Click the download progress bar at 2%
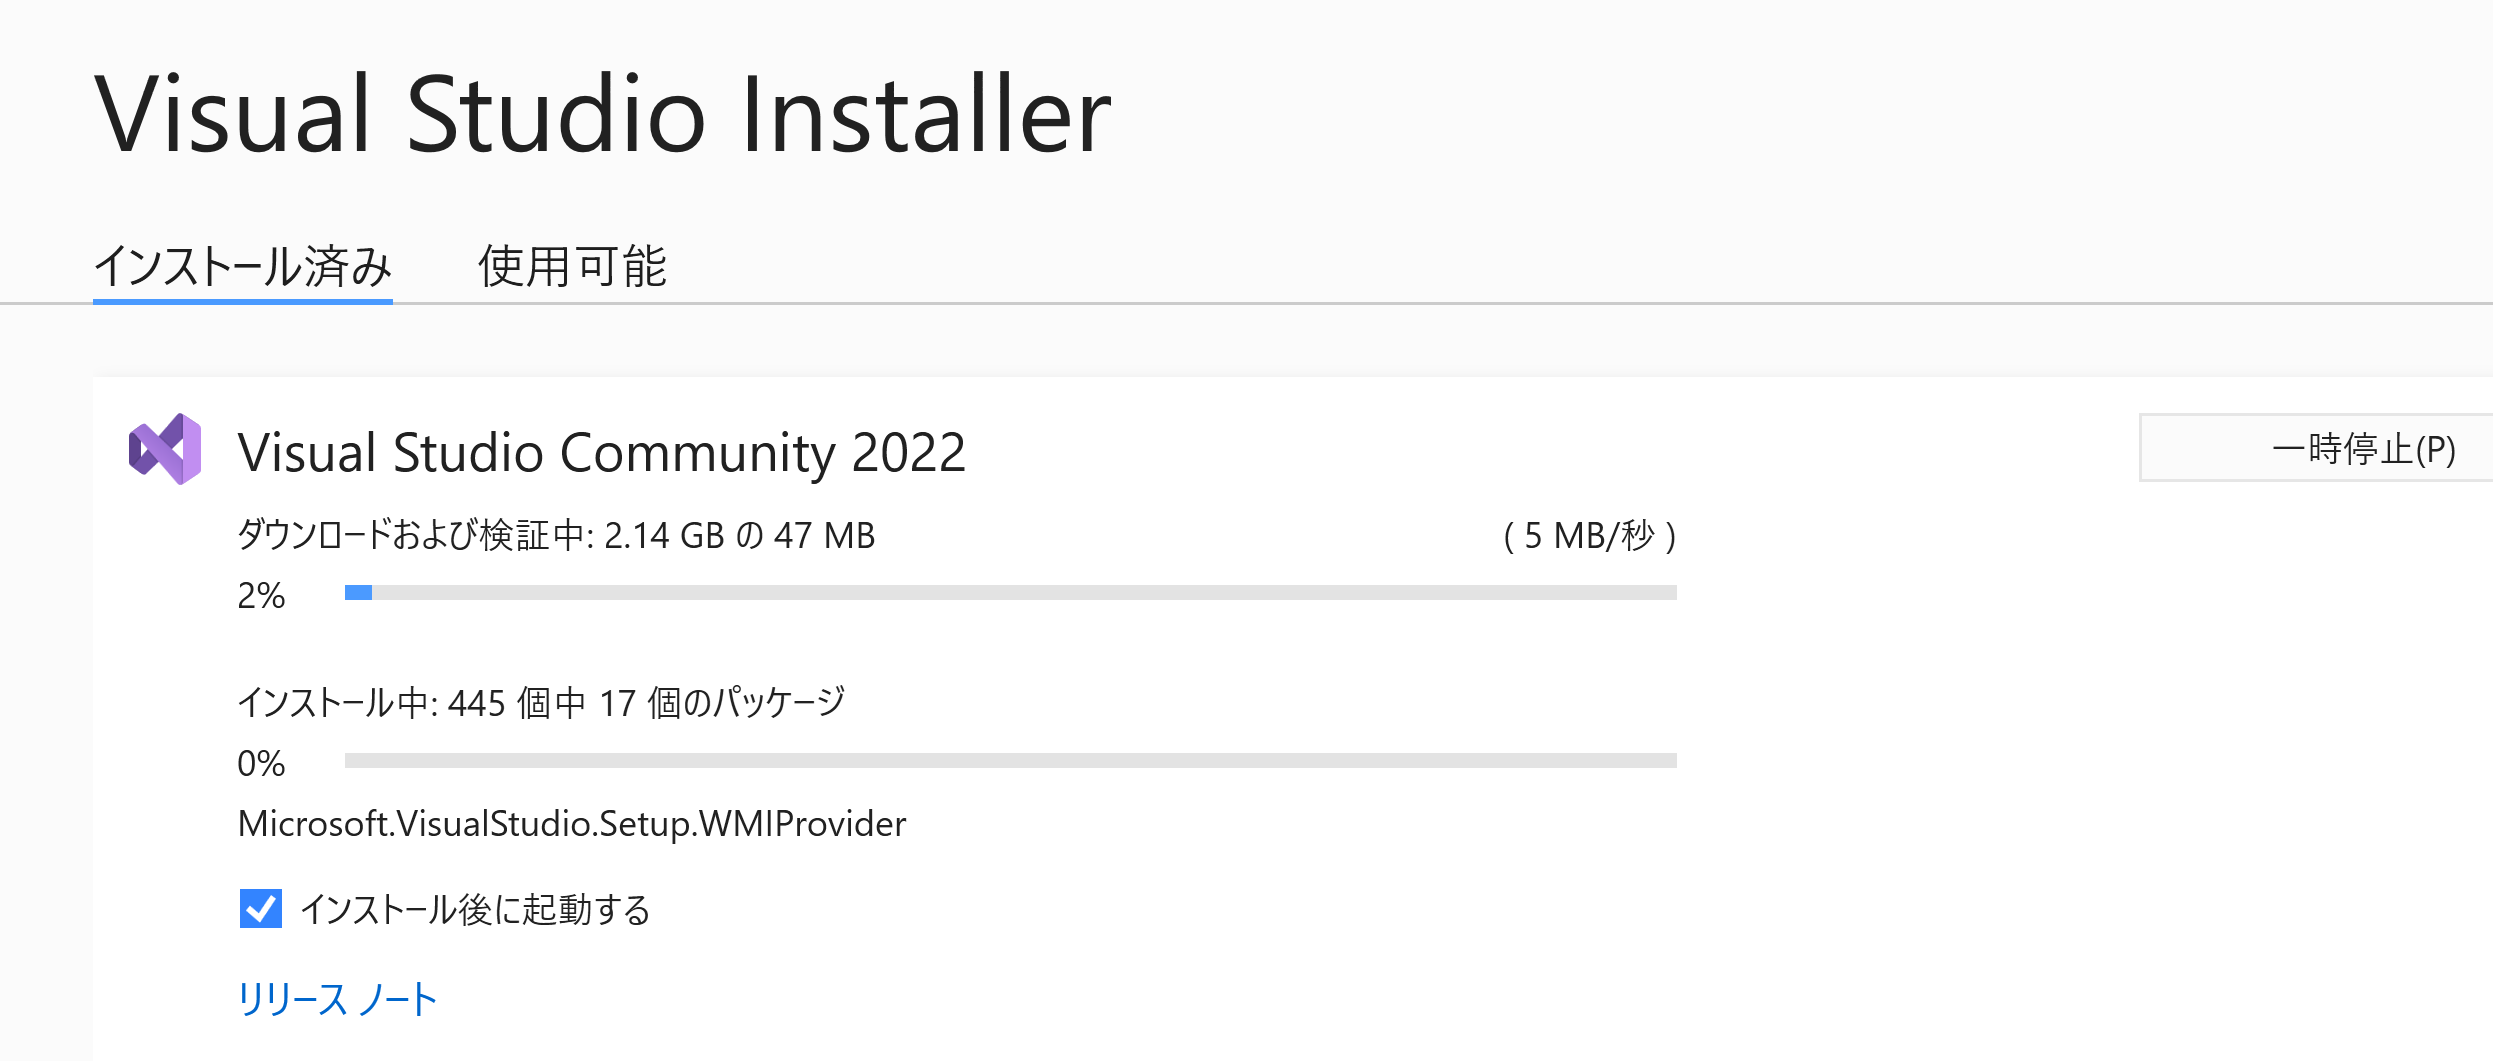Image resolution: width=2493 pixels, height=1061 pixels. click(x=1010, y=593)
